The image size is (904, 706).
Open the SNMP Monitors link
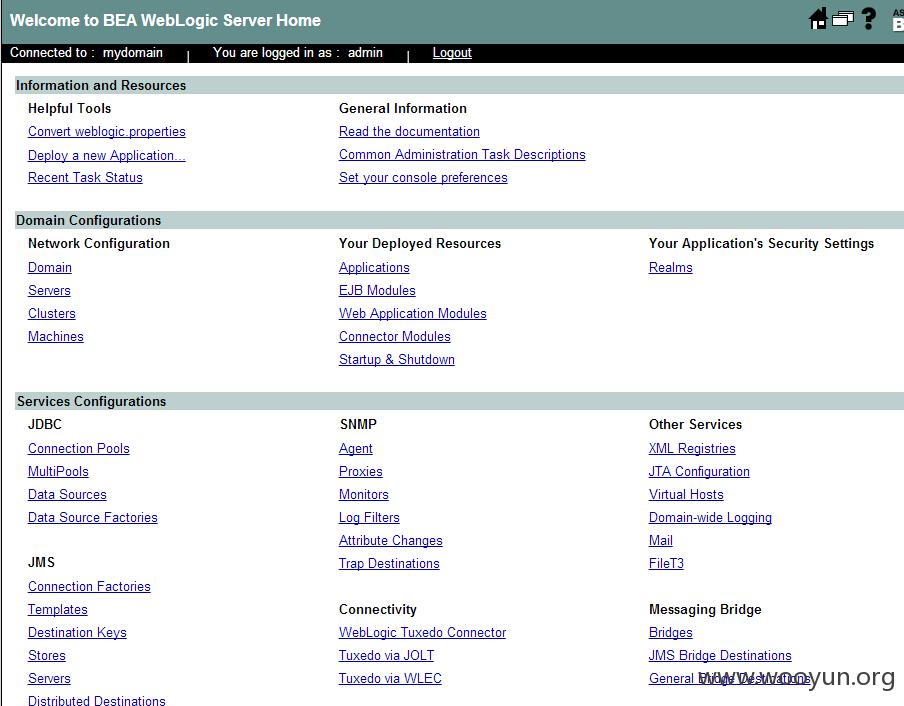click(x=364, y=494)
